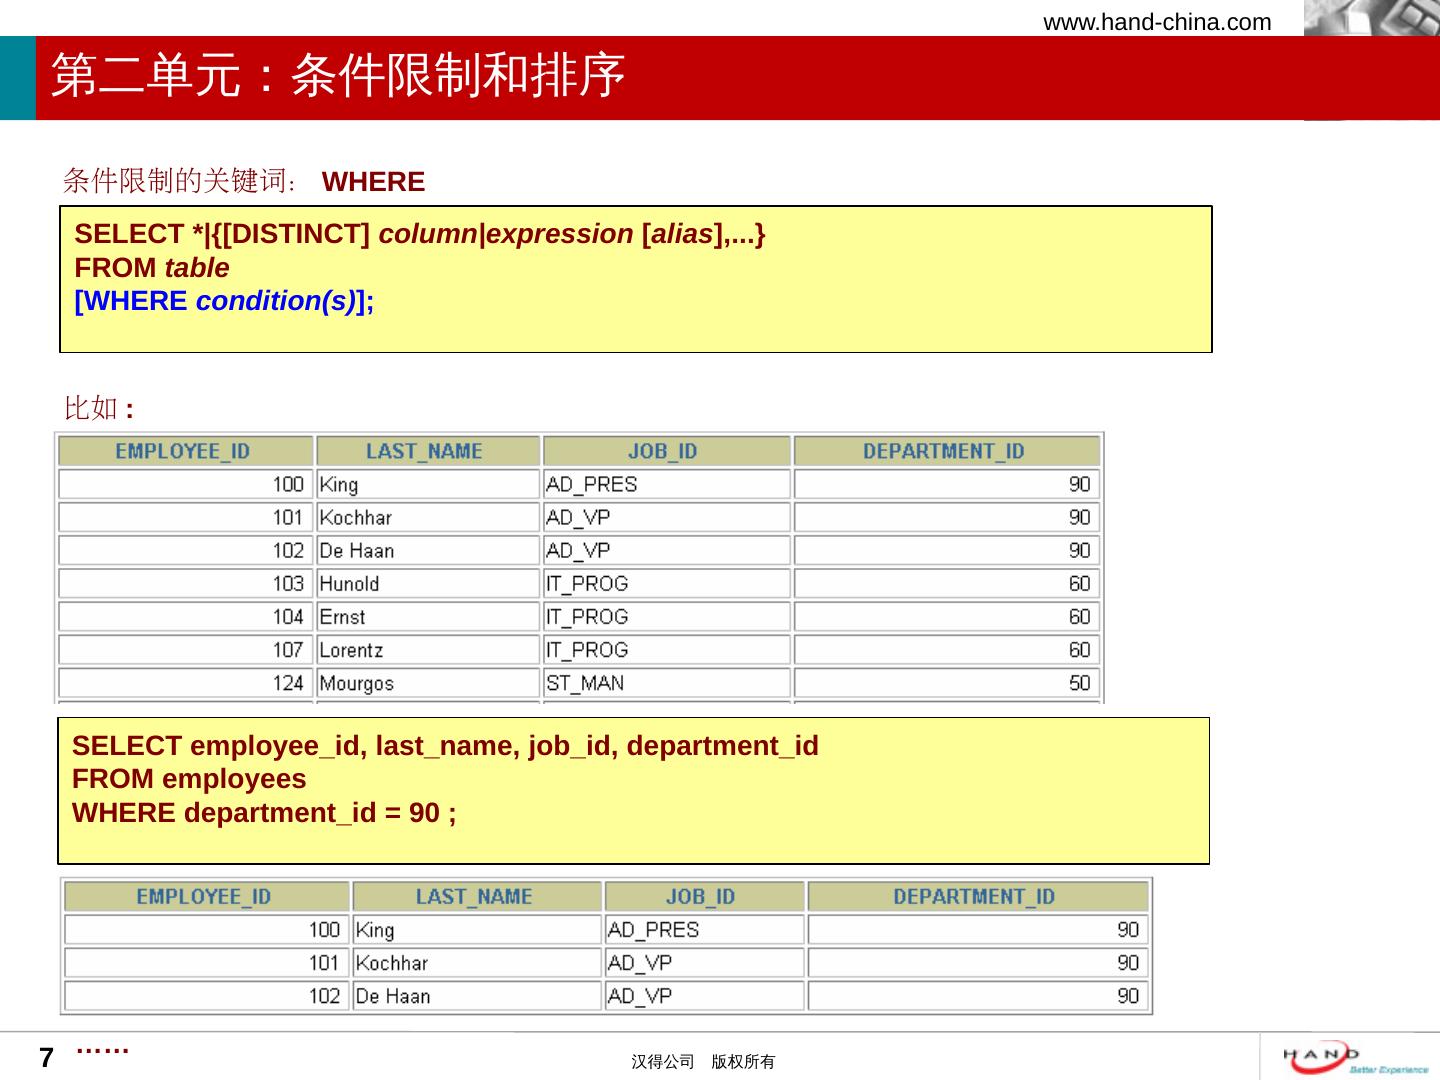The width and height of the screenshot is (1440, 1080).
Task: Select the ST_MAN job cell
Action: pos(666,683)
